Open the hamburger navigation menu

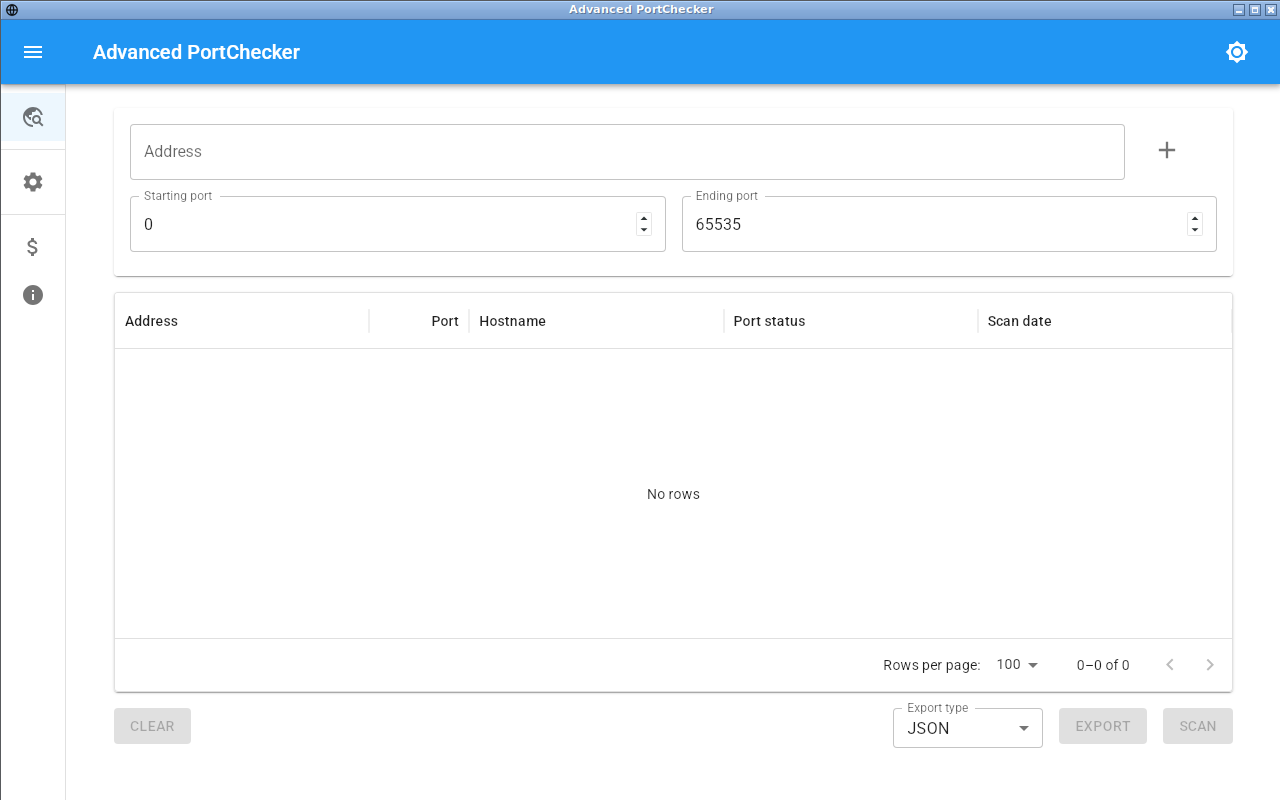(33, 52)
